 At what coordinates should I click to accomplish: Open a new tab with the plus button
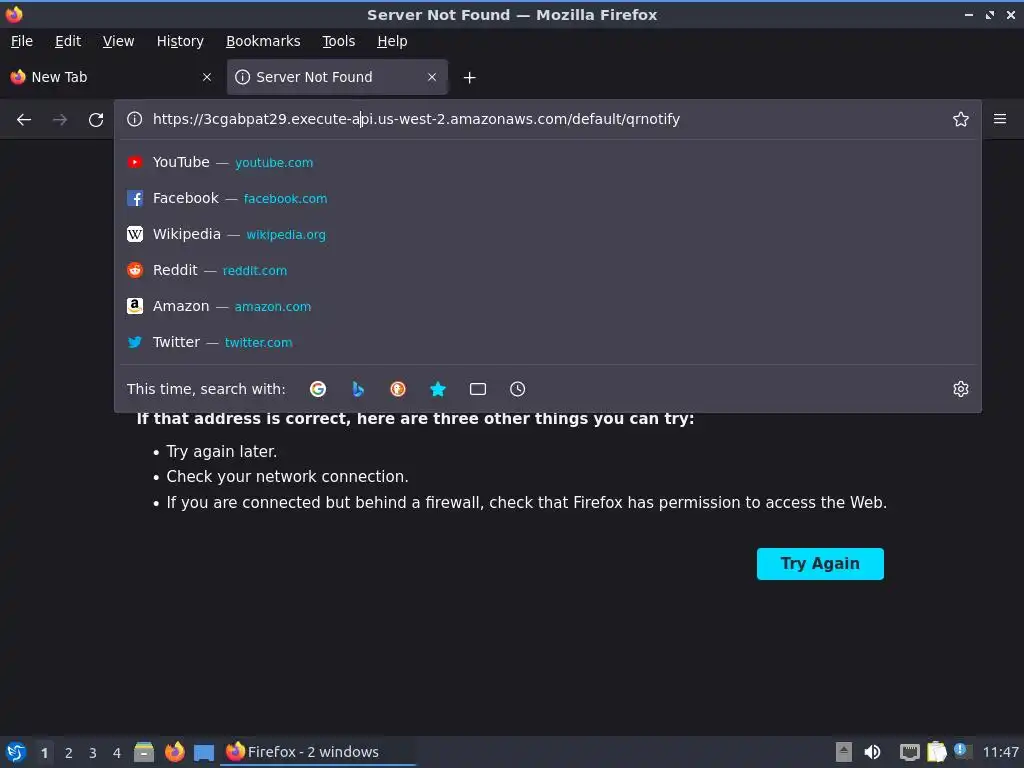click(x=469, y=78)
